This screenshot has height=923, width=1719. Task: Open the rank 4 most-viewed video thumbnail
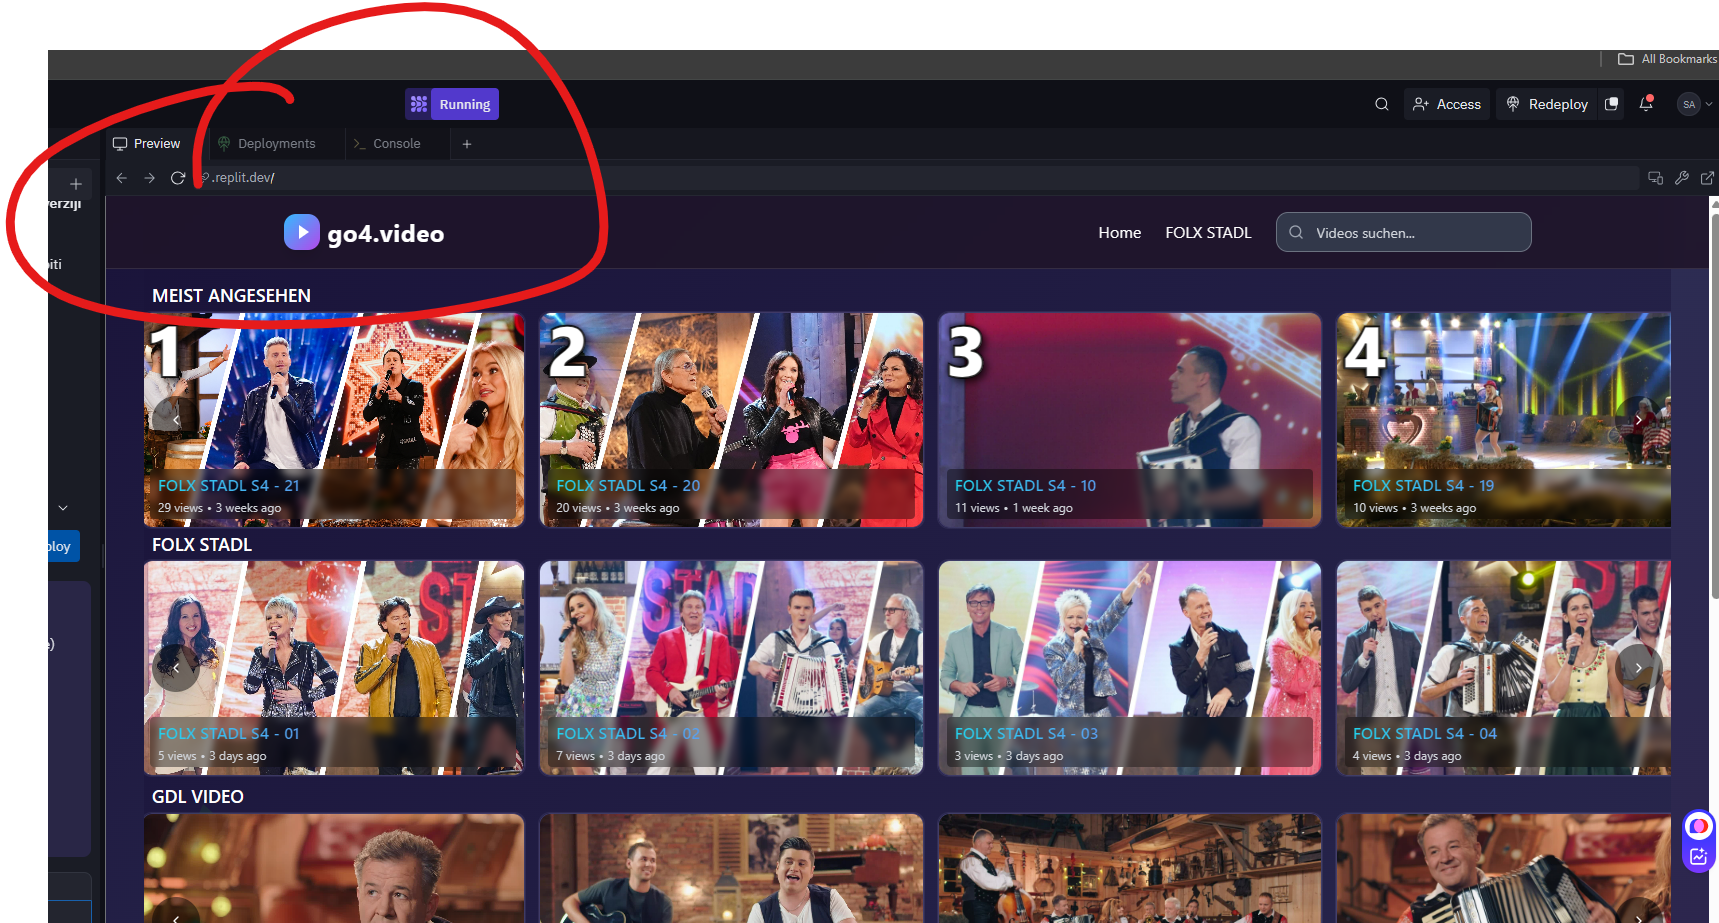1504,420
